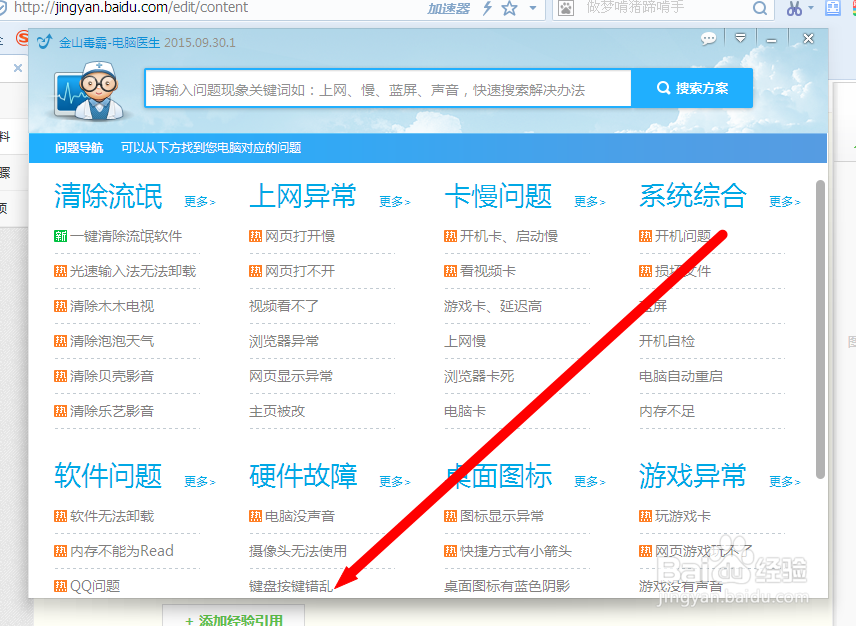This screenshot has width=856, height=626.
Task: Open the 更多 link beside 清除流氓
Action: (198, 201)
